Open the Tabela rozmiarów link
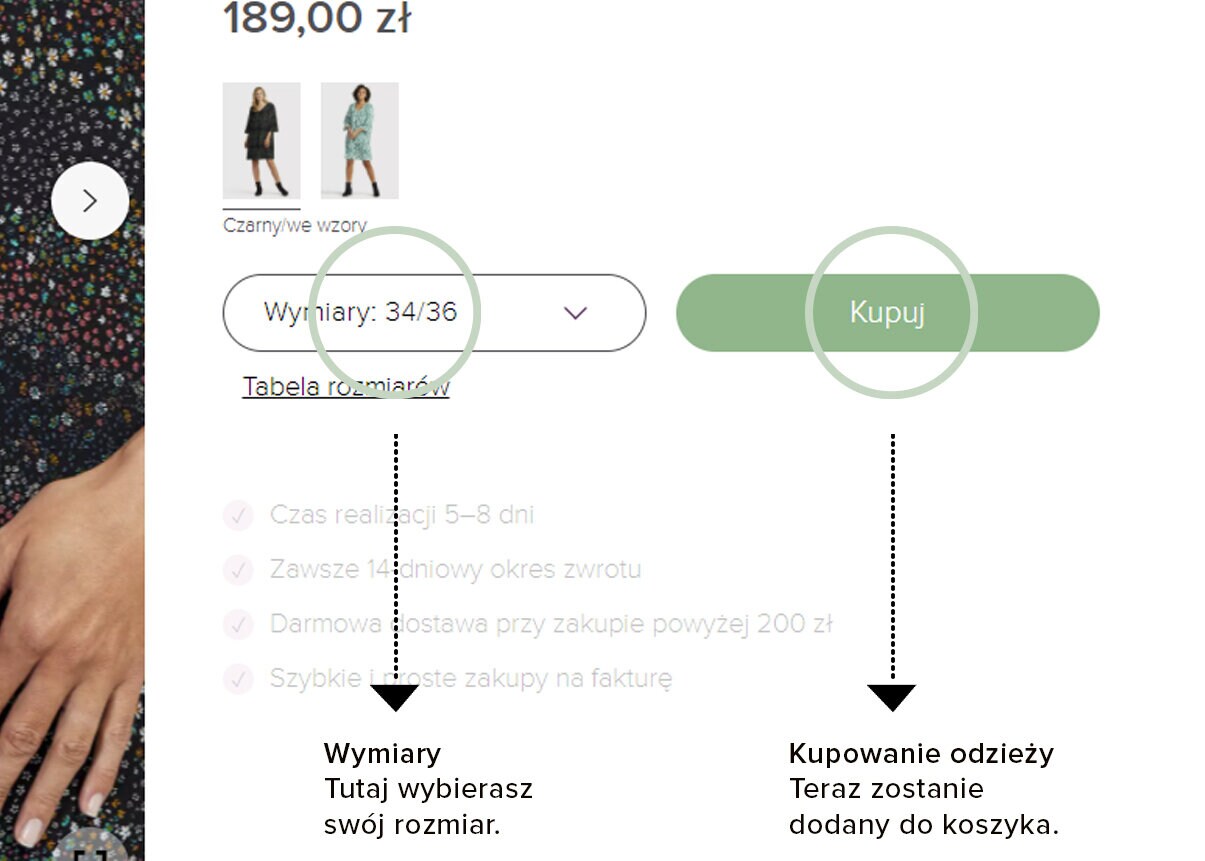The image size is (1205, 861). 346,387
